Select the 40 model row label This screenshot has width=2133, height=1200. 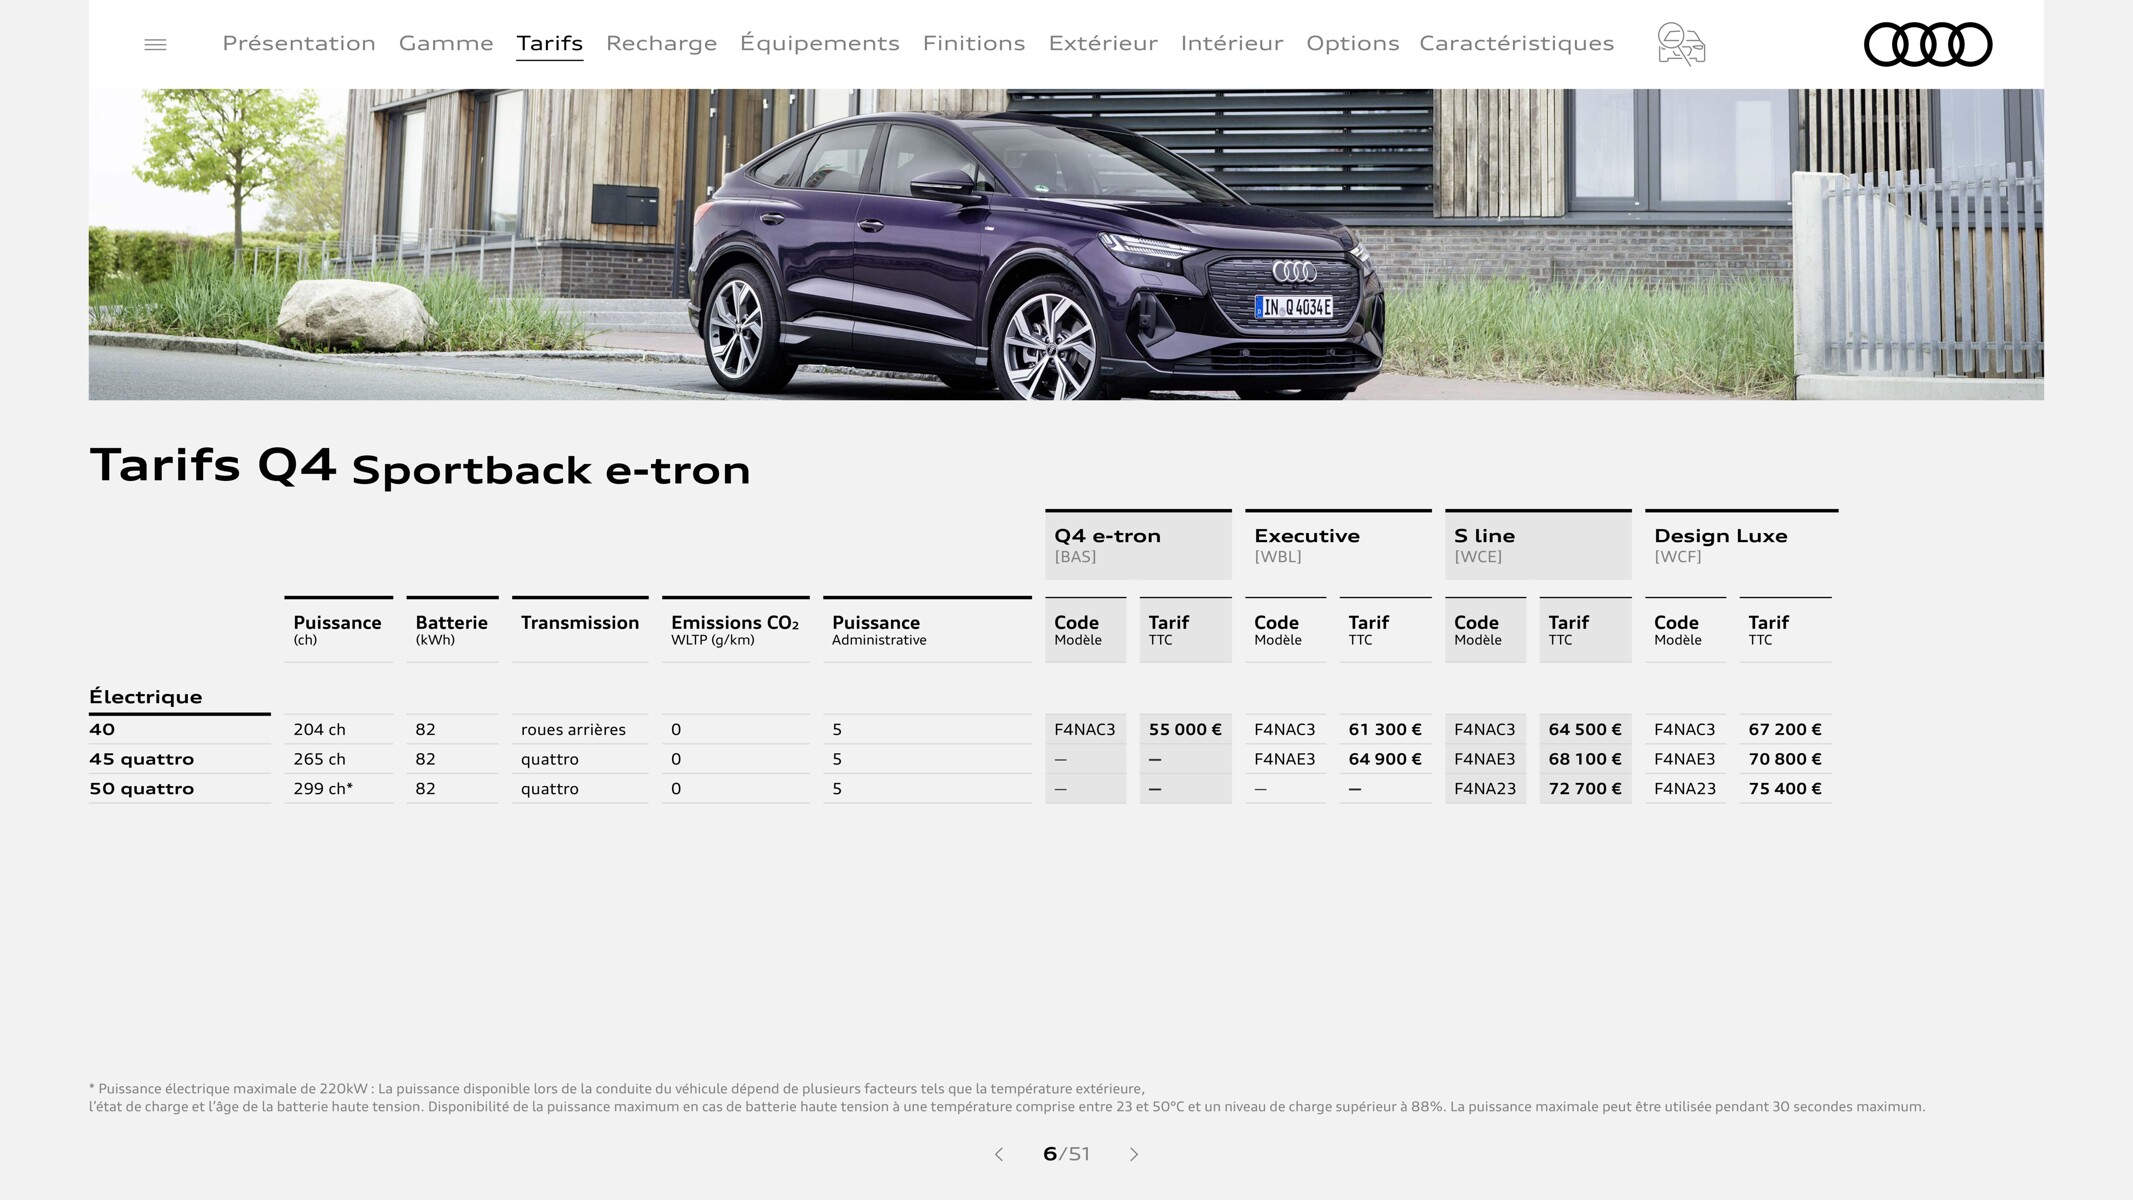point(102,729)
